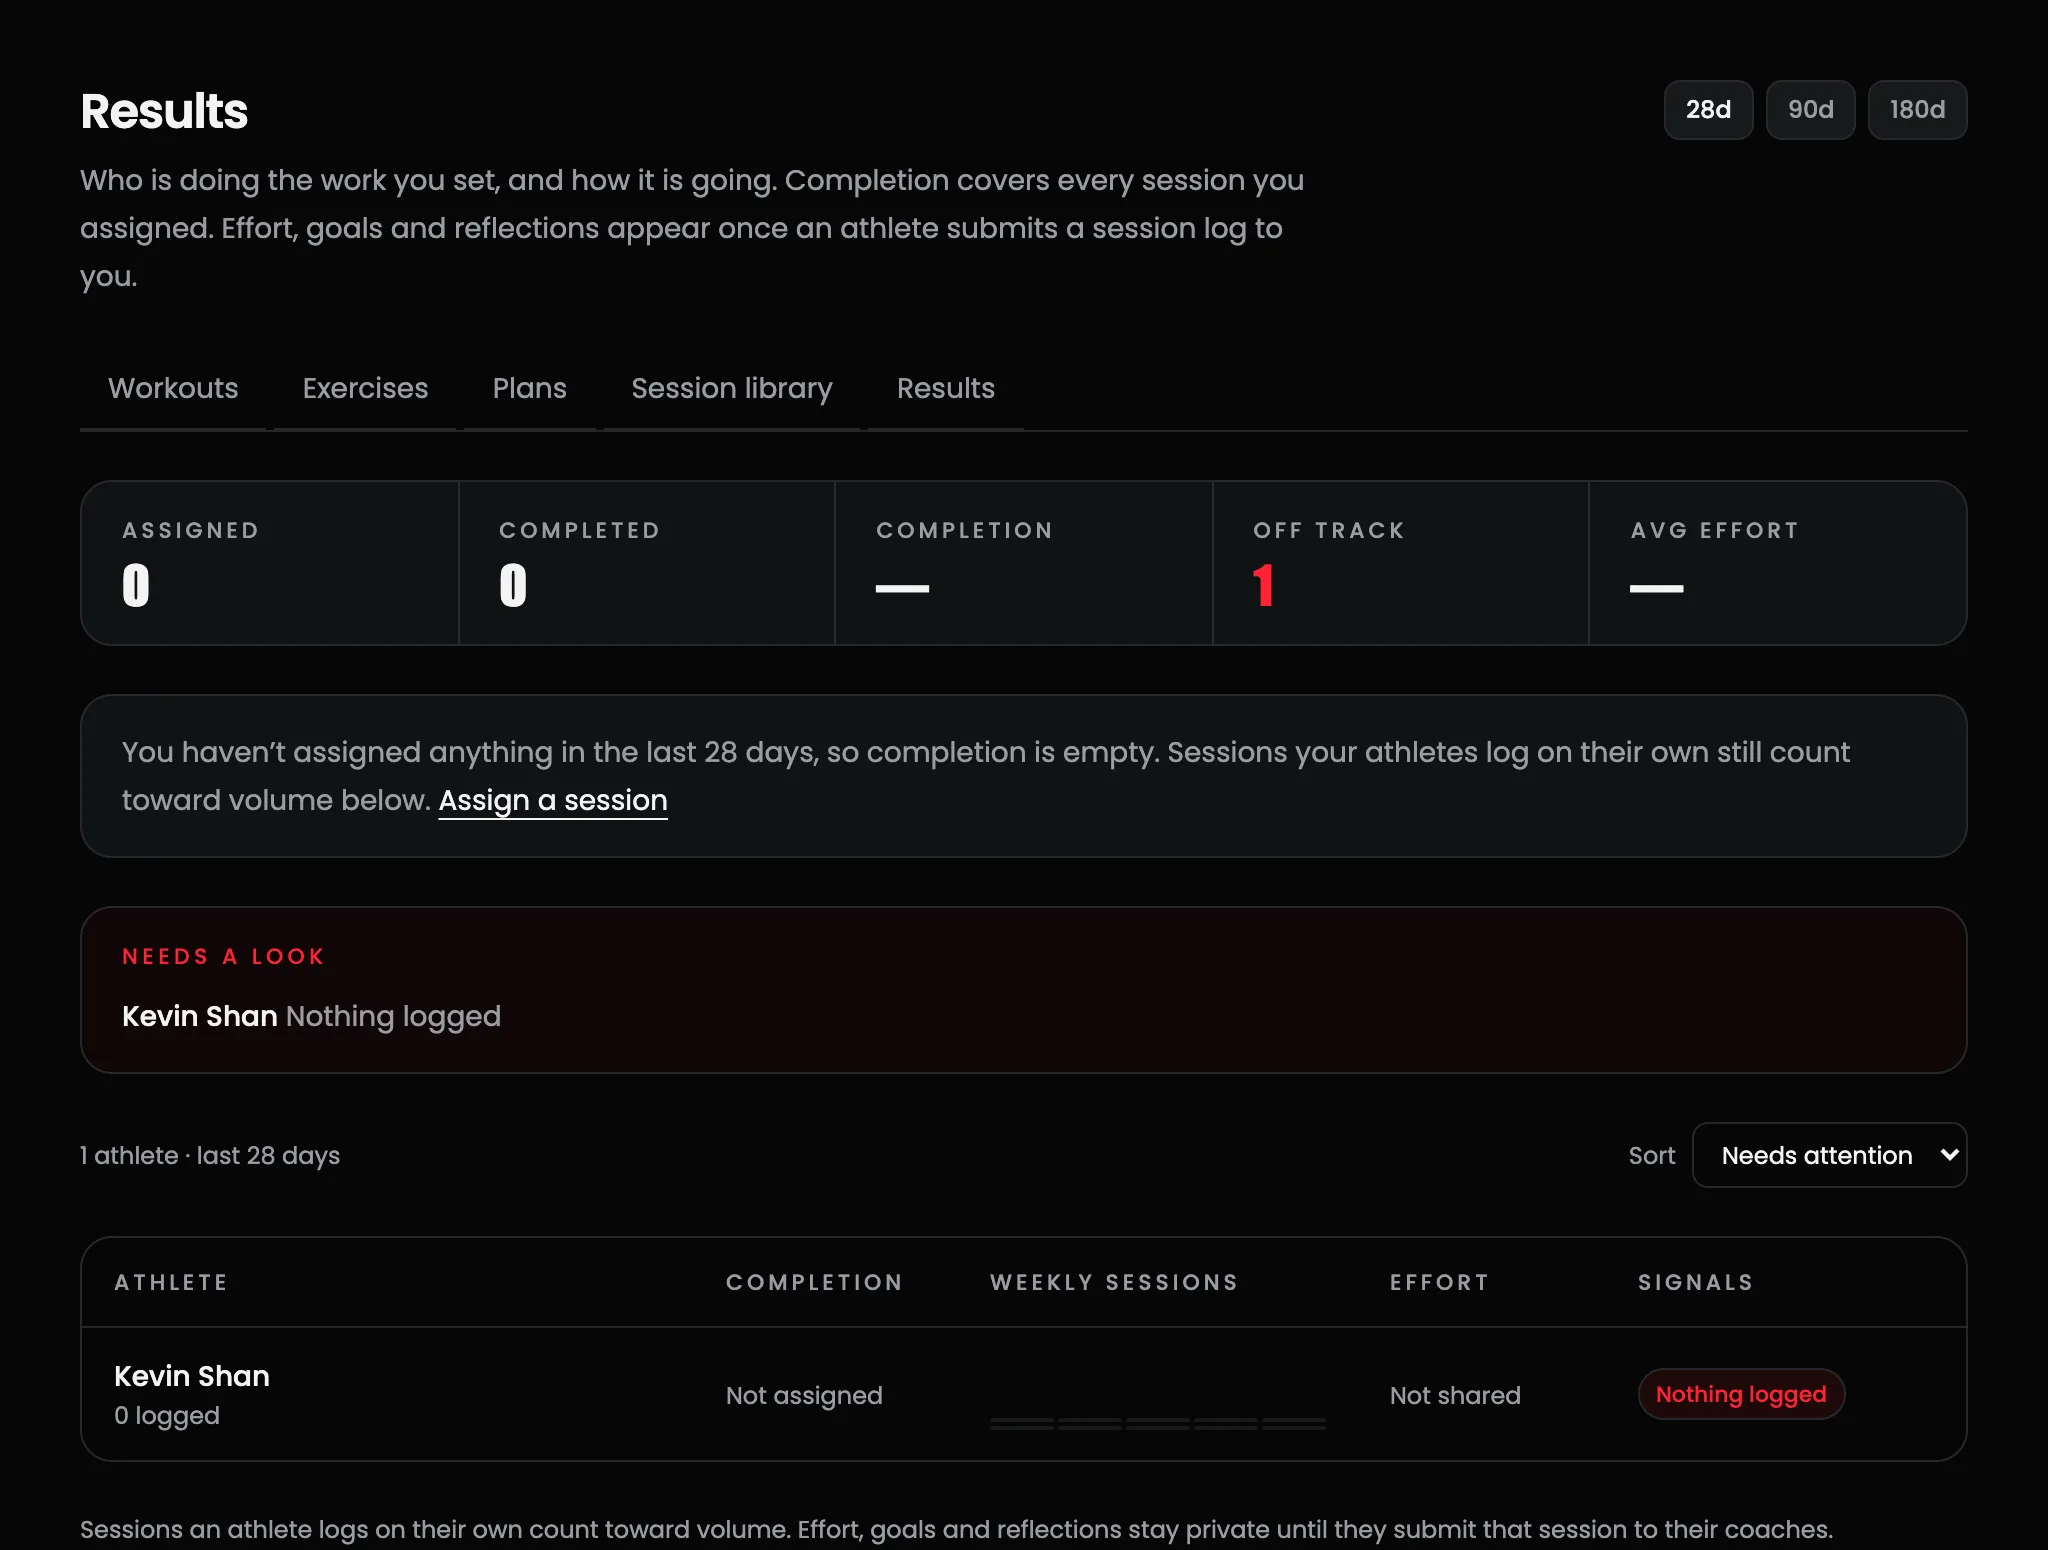Viewport: 2048px width, 1550px height.
Task: Open the Exercises tab
Action: 365,388
